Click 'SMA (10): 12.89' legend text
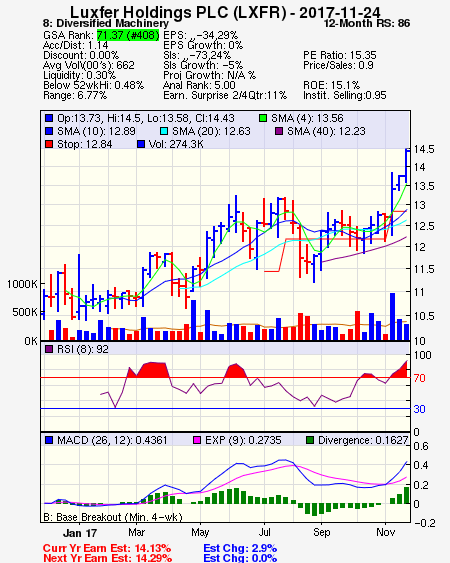Image resolution: width=450 pixels, height=563 pixels. click(x=96, y=131)
